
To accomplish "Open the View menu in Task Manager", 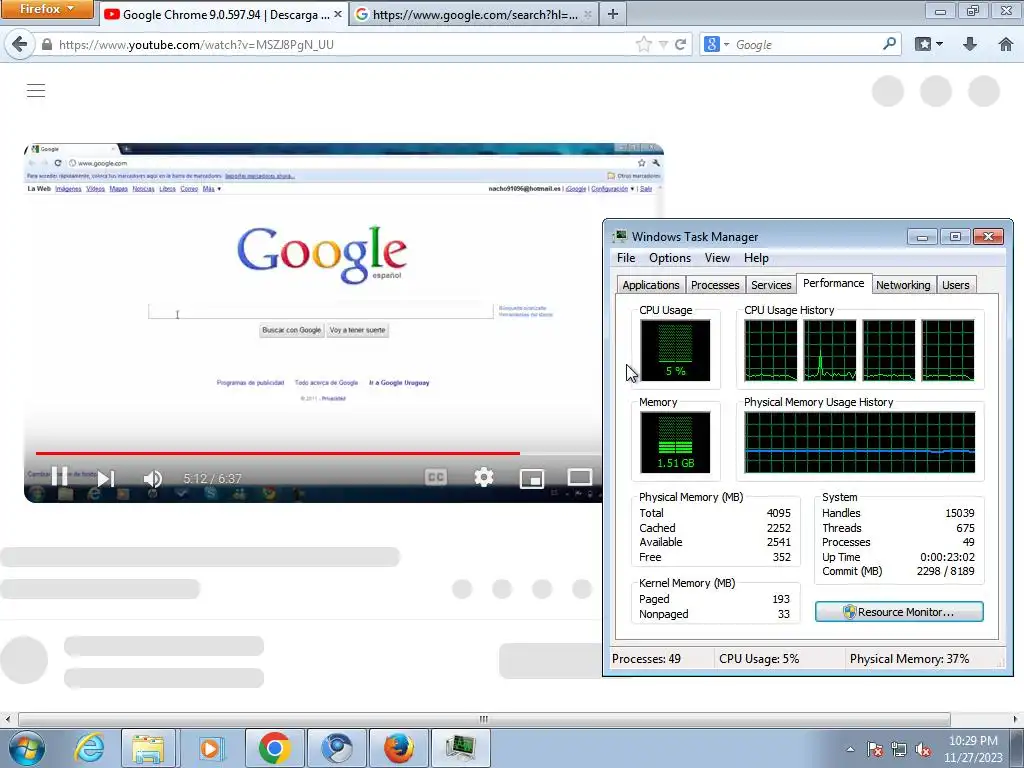I will (717, 258).
